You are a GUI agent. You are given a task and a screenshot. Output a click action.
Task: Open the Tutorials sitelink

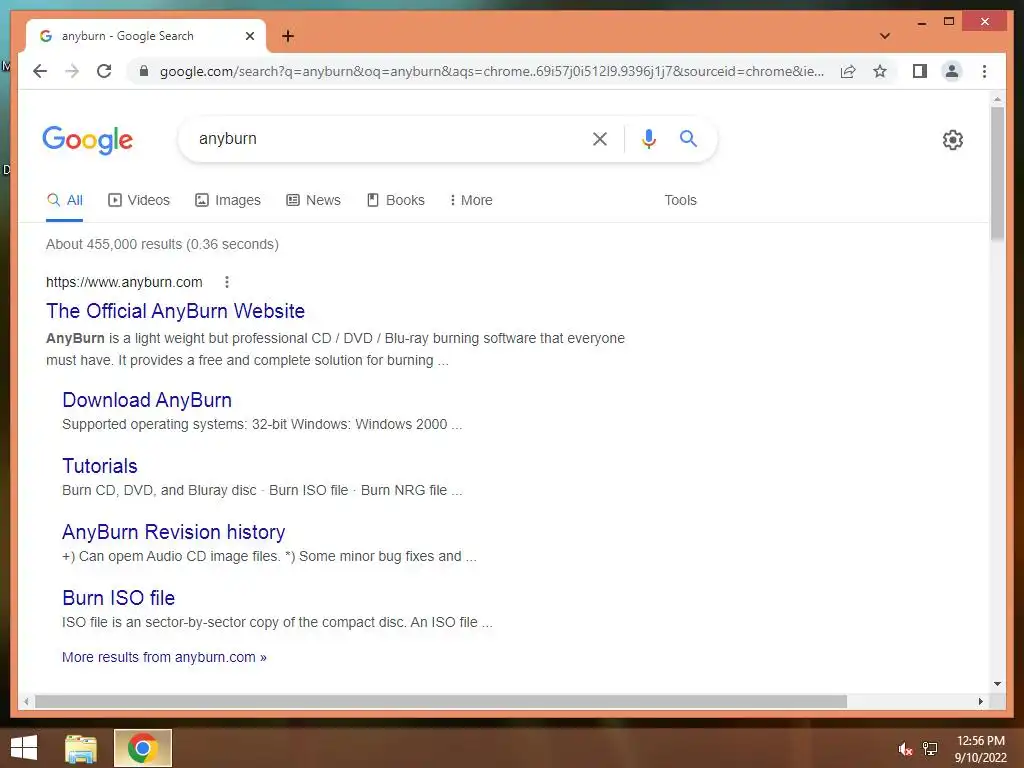point(100,466)
